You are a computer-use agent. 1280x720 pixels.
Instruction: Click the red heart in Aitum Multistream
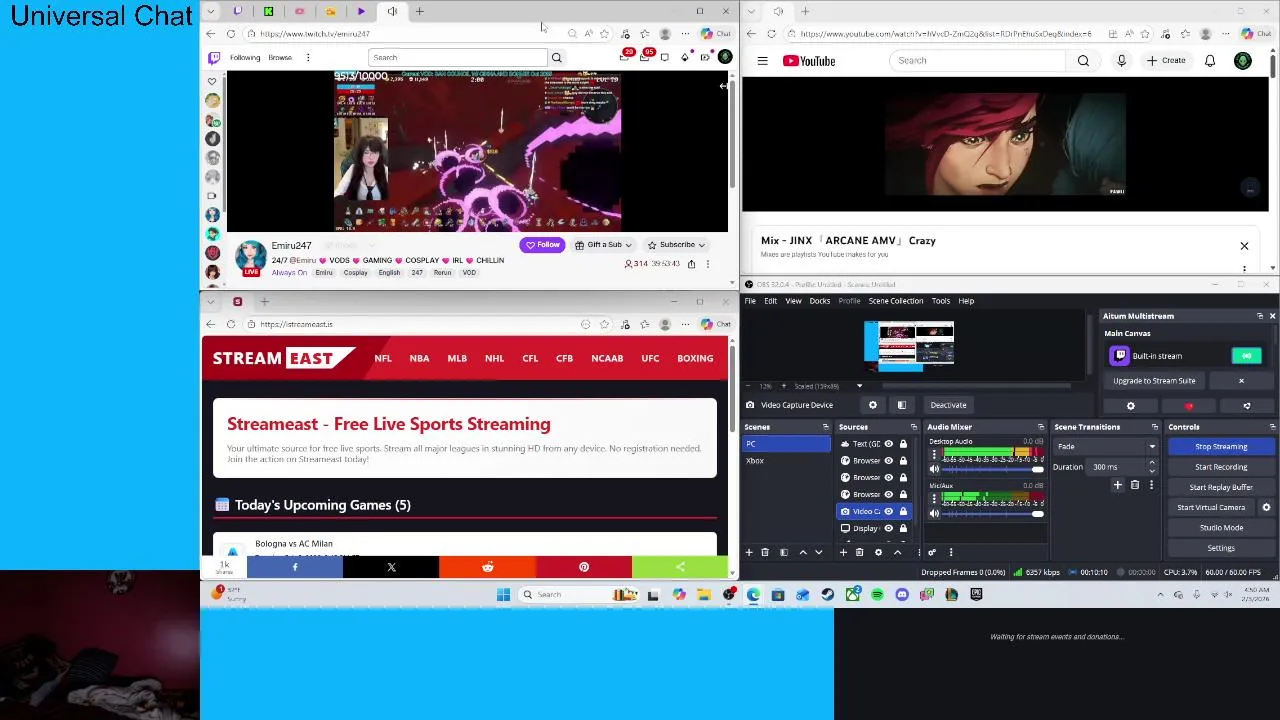coord(1189,406)
